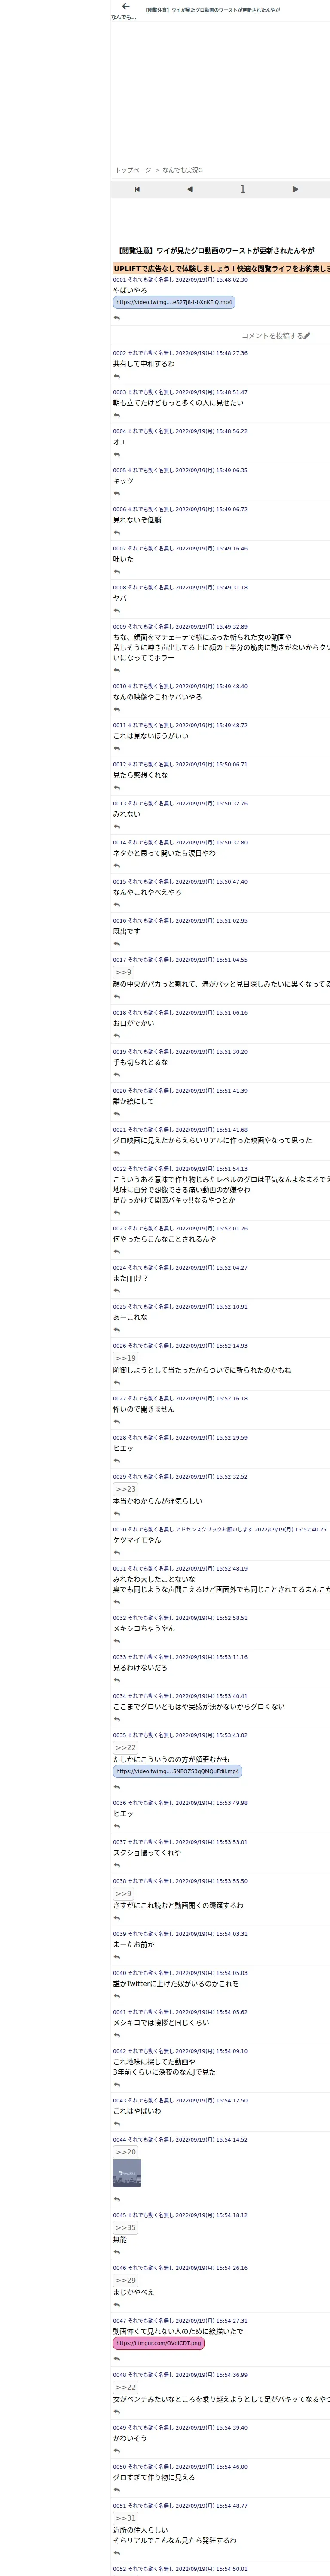Click post 0050 text グロすぎて作り物に見える
The image size is (330, 2576).
154,2477
